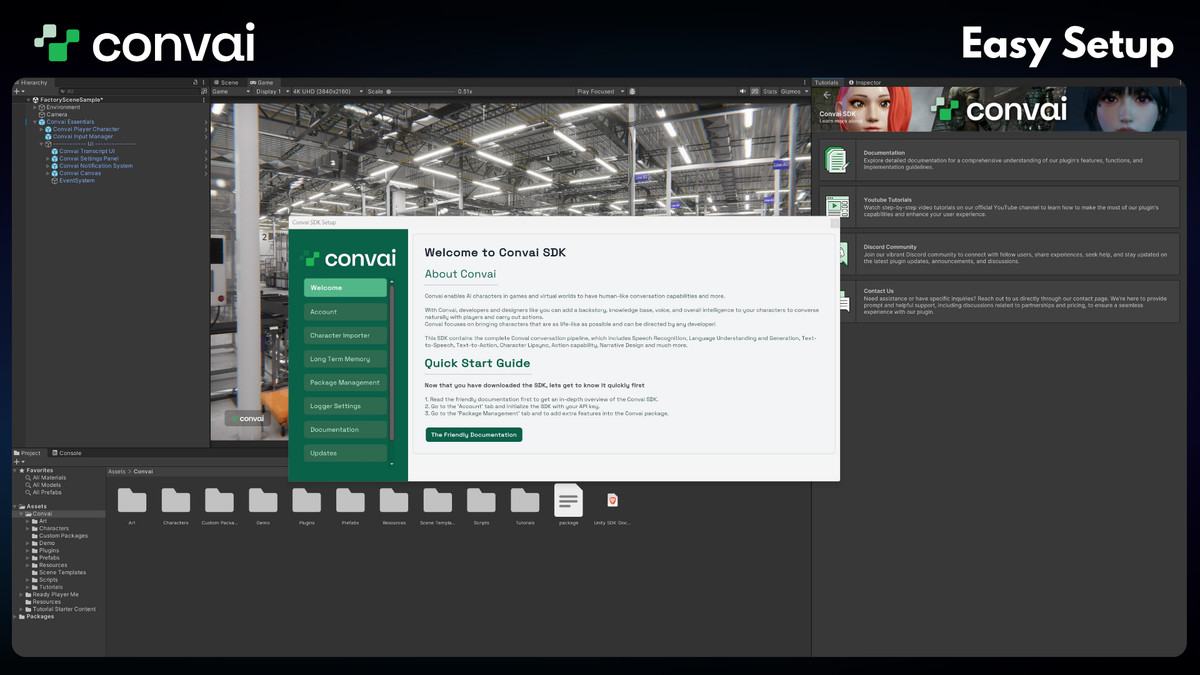Open the Hierarchy panel three-dot menu
Viewport: 1200px width, 675px height.
(204, 83)
